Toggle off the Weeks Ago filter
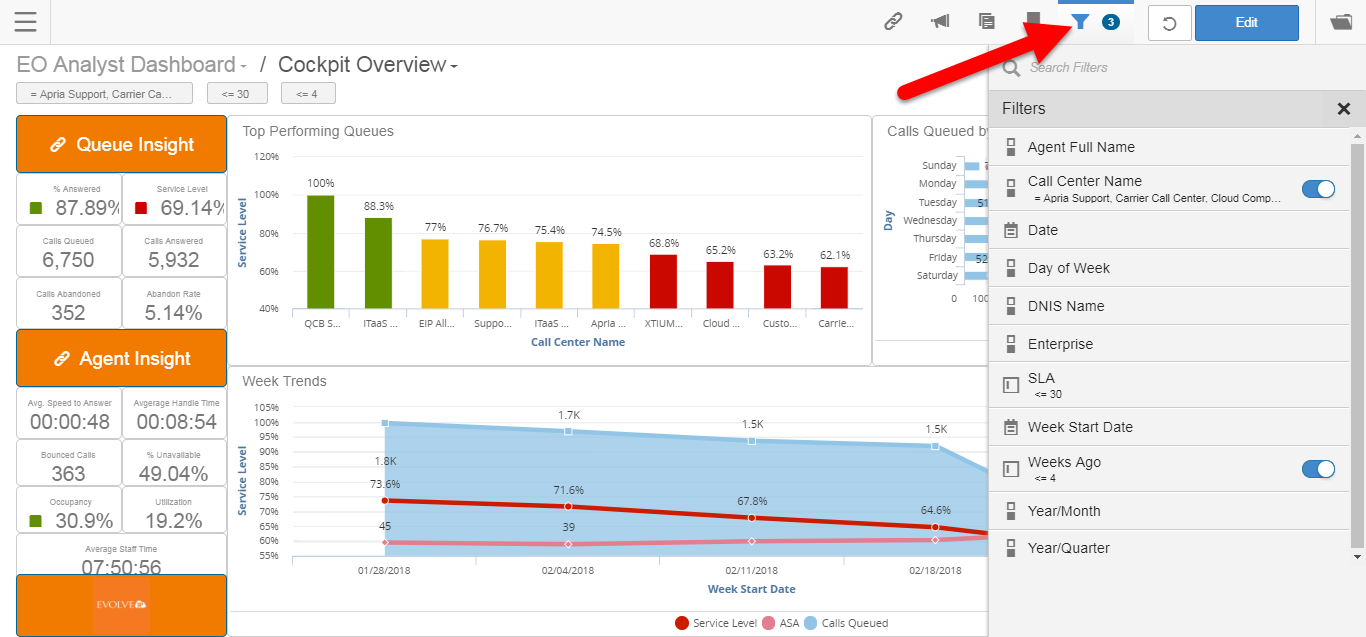Viewport: 1366px width, 637px height. 1318,469
